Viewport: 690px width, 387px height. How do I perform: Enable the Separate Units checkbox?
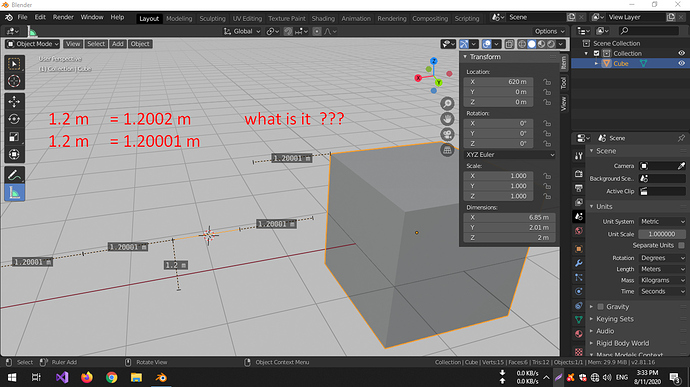(x=681, y=245)
